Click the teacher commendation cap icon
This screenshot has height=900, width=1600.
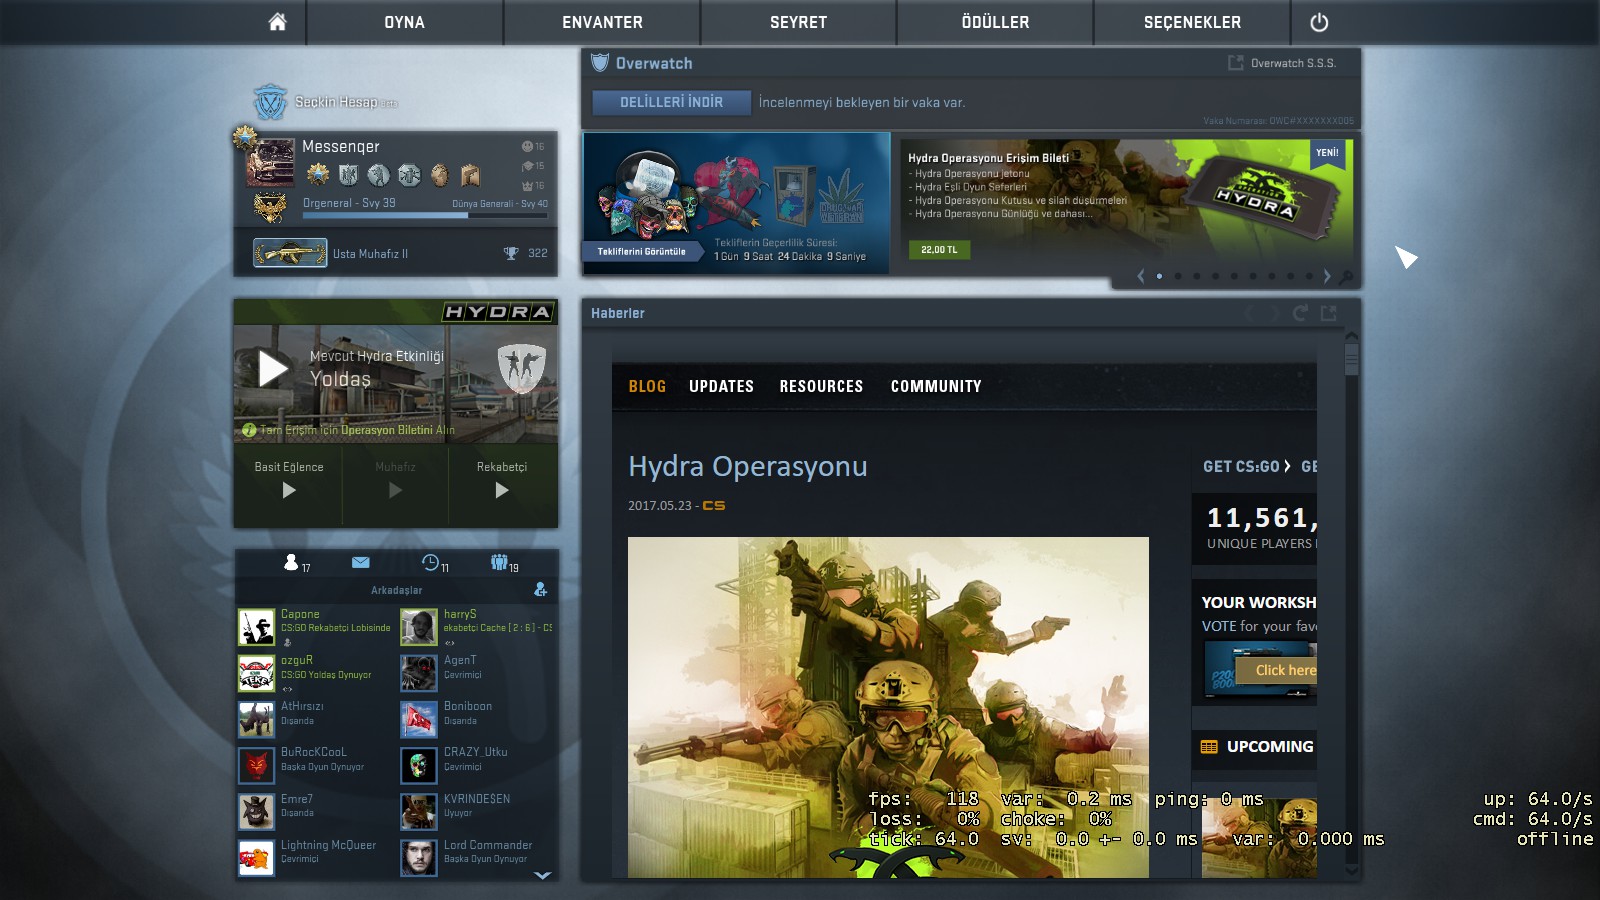point(527,166)
